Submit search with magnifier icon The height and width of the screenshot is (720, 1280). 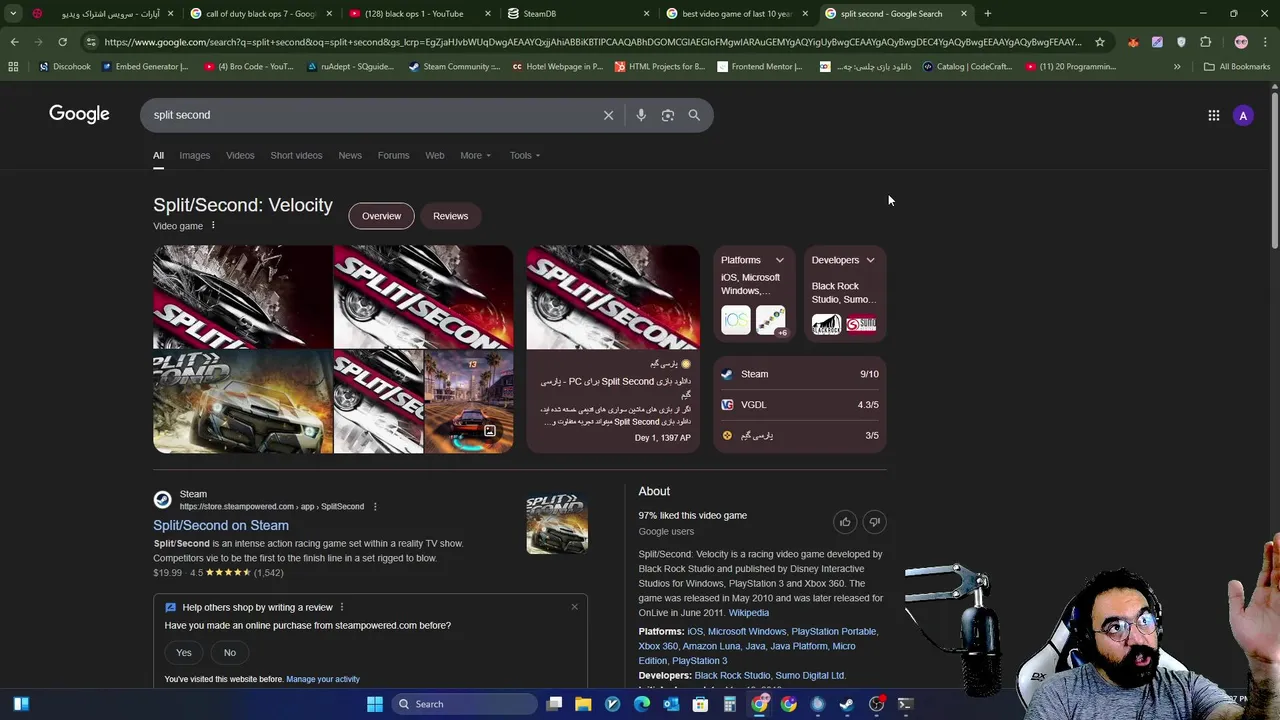point(694,115)
